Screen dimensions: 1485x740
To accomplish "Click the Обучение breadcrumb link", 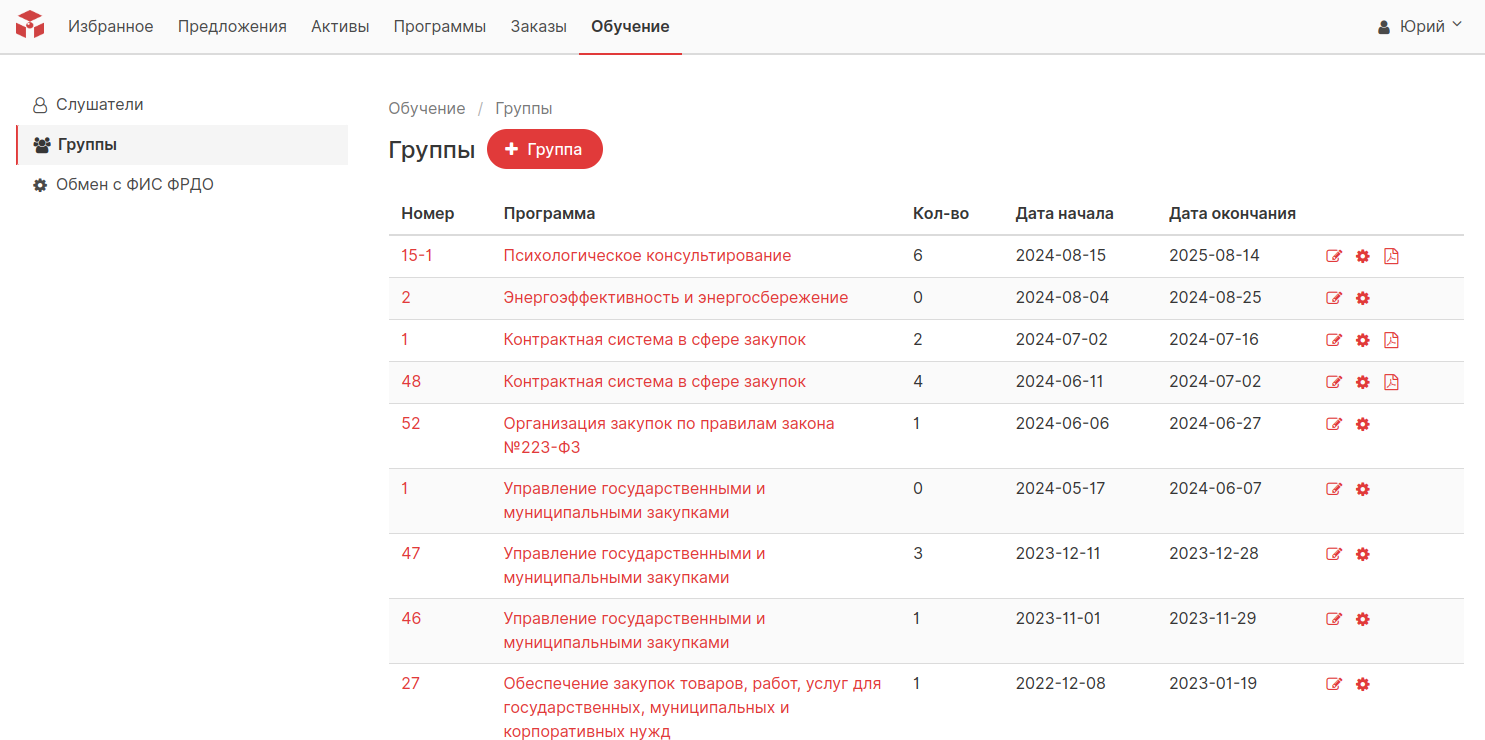I will (427, 109).
